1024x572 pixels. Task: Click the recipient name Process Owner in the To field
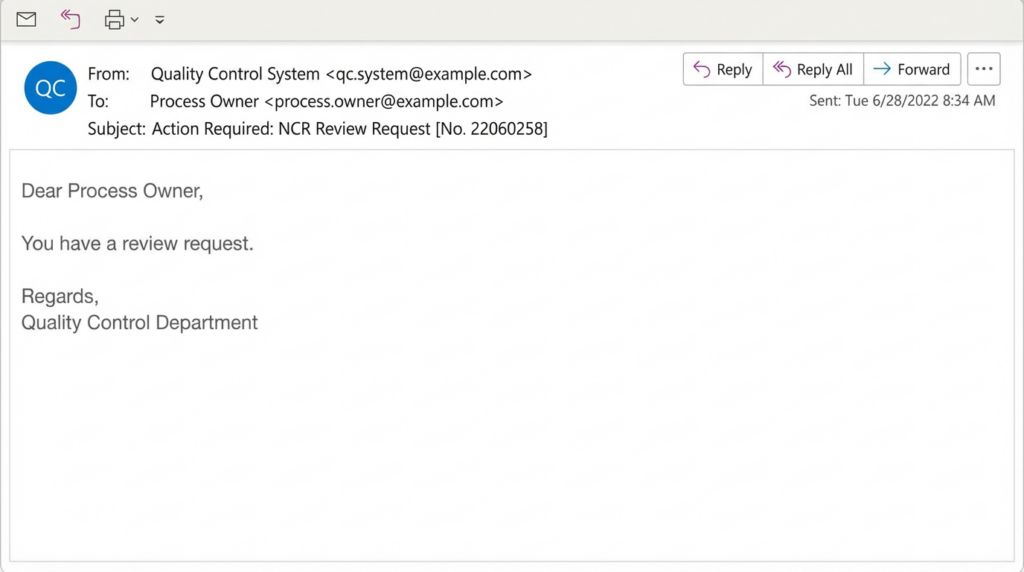pos(204,101)
